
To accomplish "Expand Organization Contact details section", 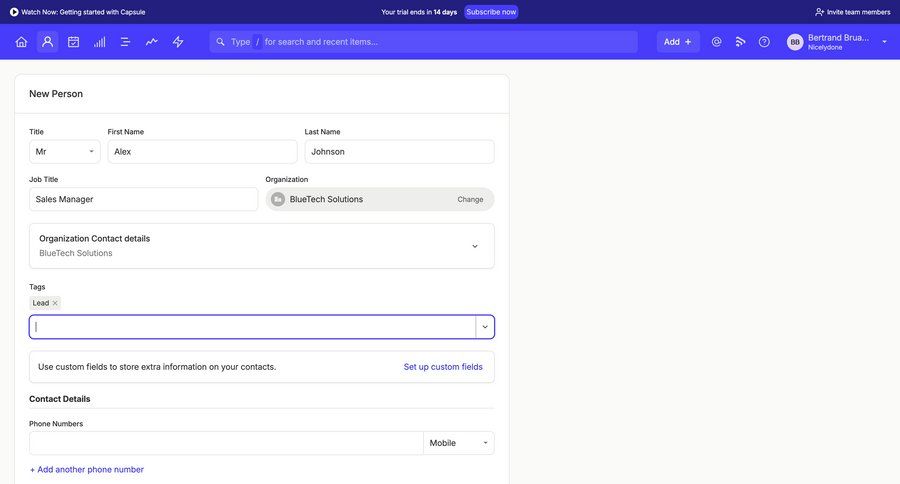I will click(x=474, y=246).
